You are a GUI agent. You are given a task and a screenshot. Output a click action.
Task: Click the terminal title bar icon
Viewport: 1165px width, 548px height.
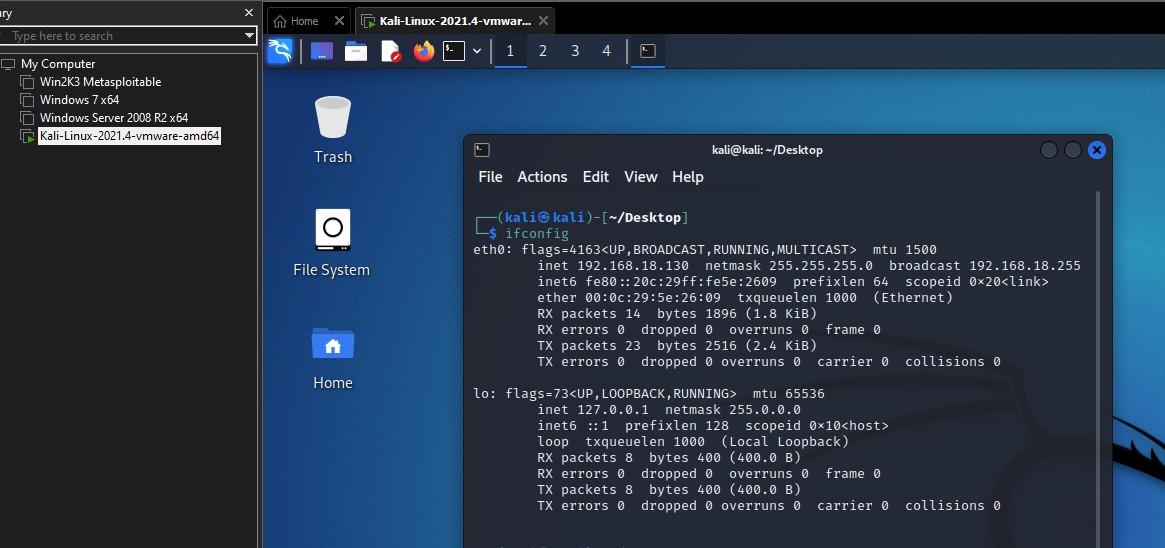click(x=481, y=150)
